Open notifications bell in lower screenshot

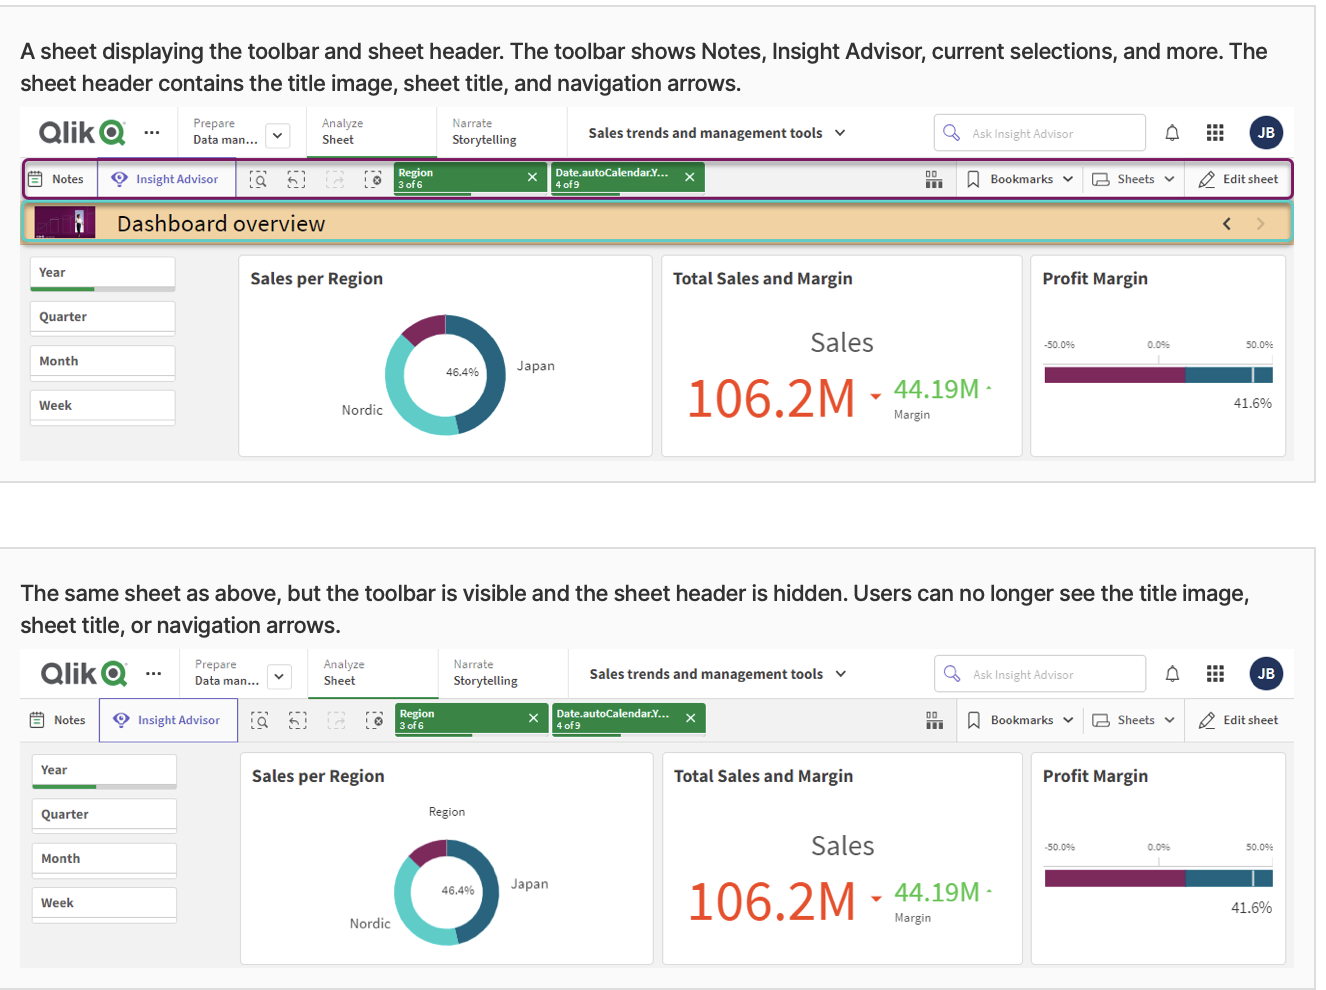(x=1172, y=674)
